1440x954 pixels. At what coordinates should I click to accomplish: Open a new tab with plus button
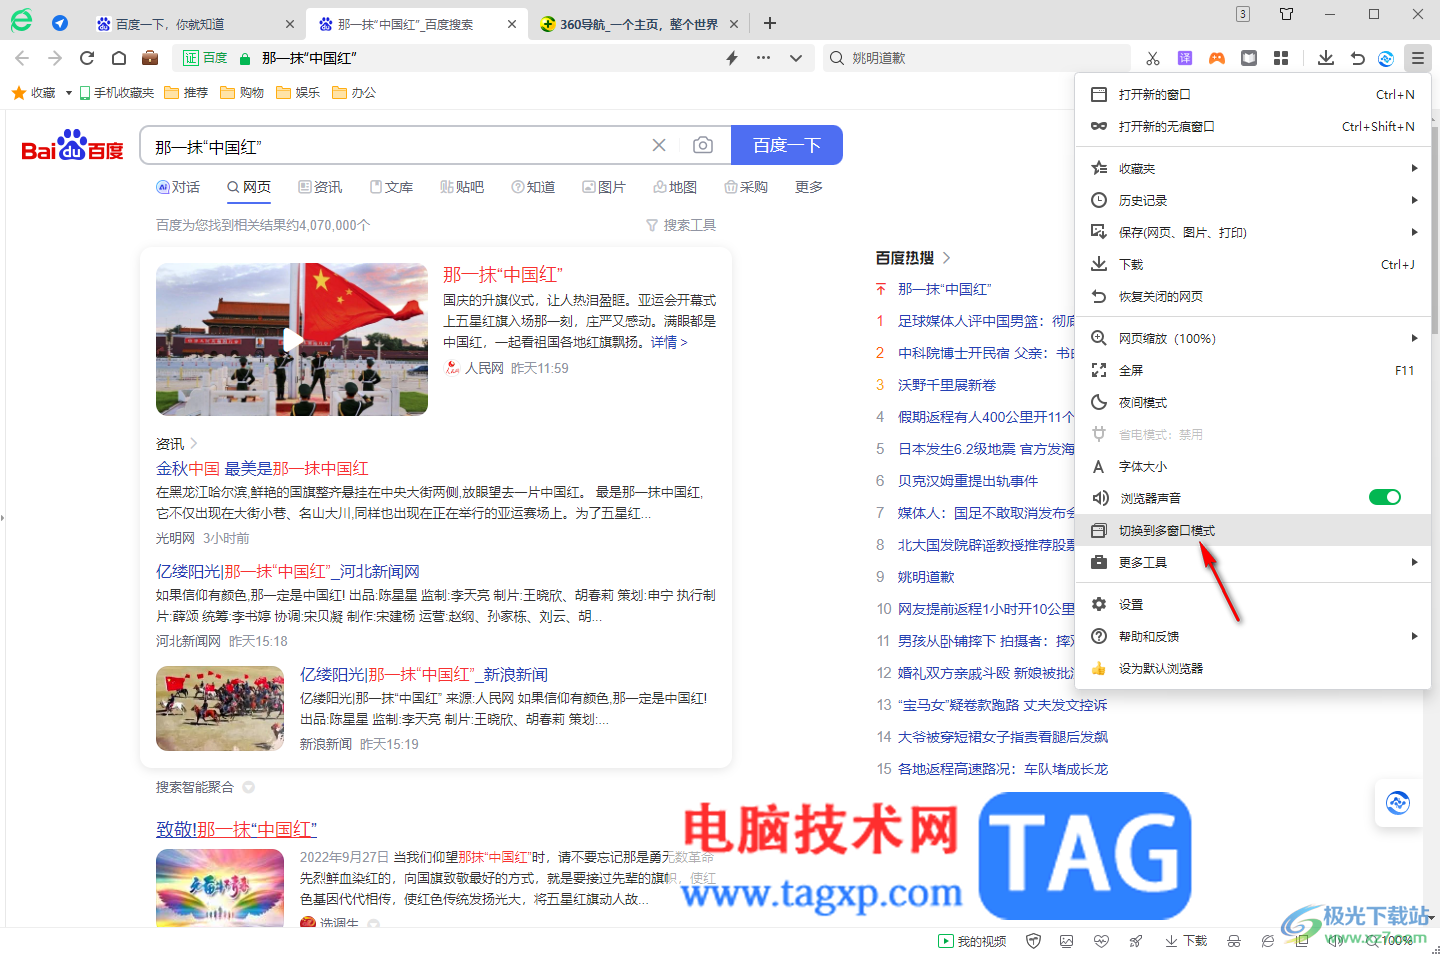pyautogui.click(x=770, y=23)
